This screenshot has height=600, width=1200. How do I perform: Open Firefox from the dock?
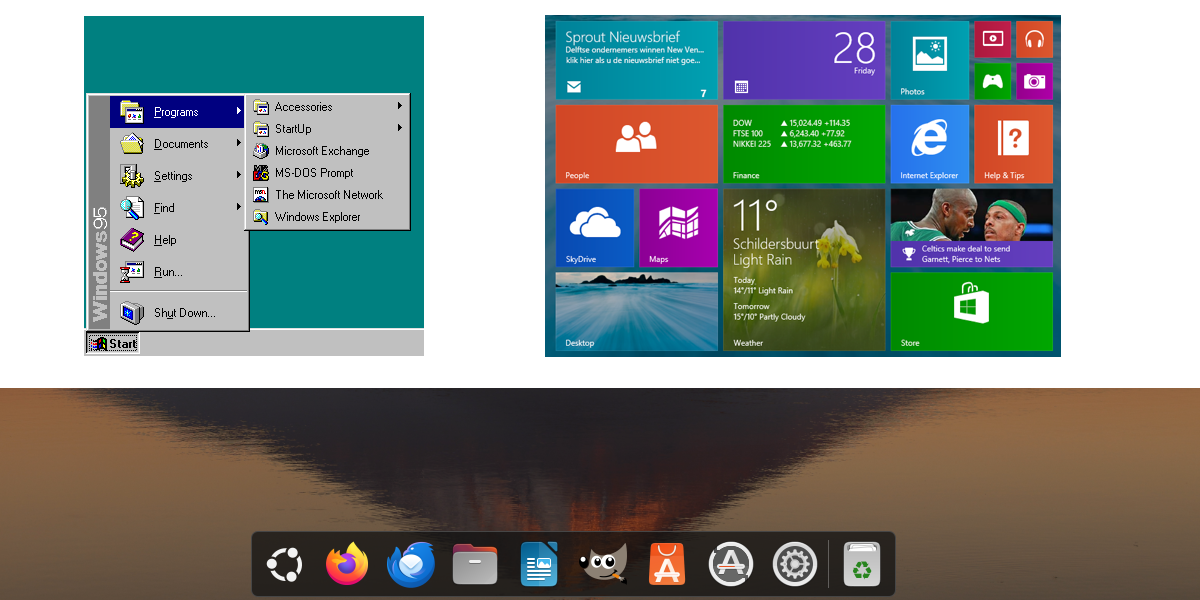point(347,565)
